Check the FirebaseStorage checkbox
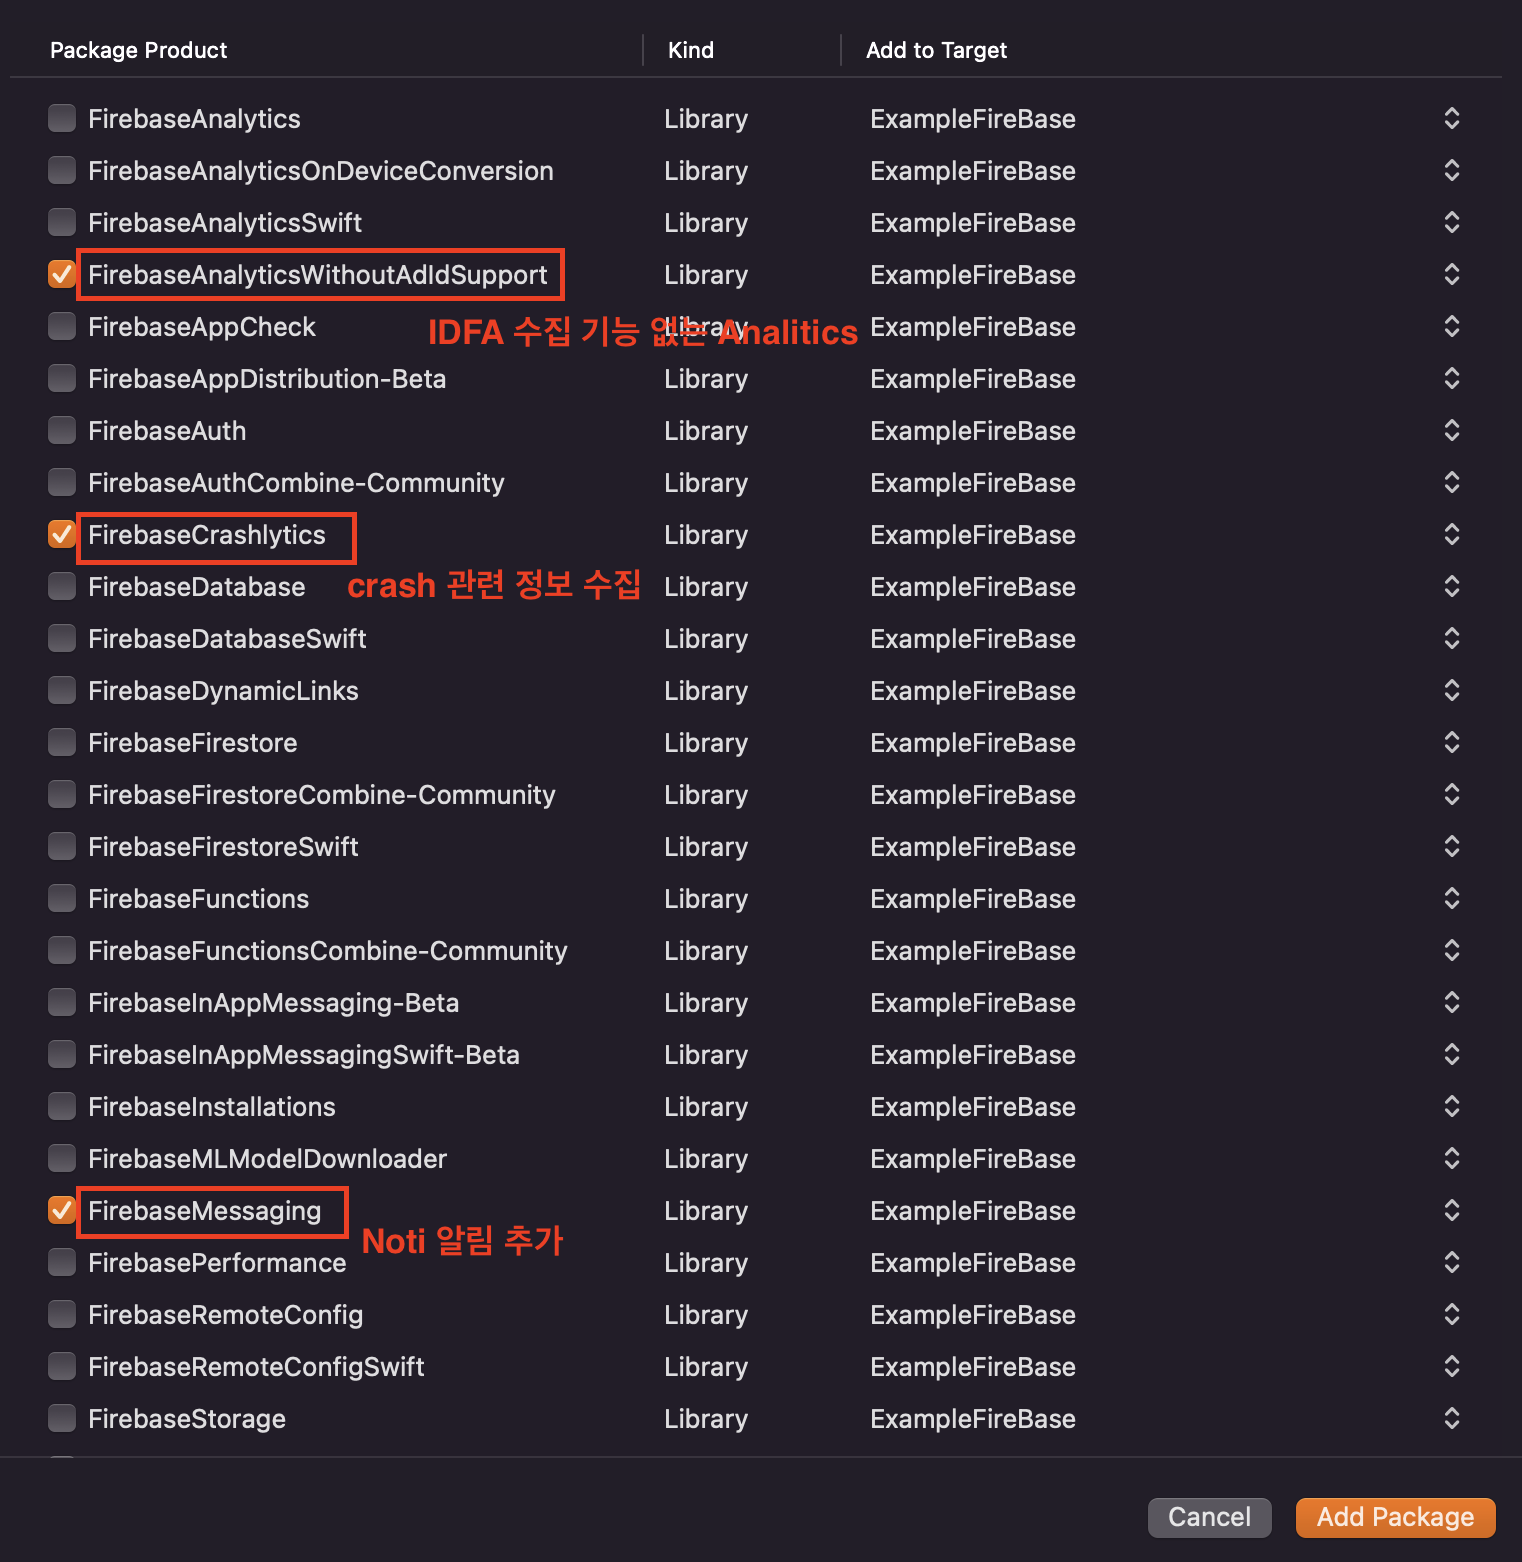The width and height of the screenshot is (1522, 1562). point(62,1418)
